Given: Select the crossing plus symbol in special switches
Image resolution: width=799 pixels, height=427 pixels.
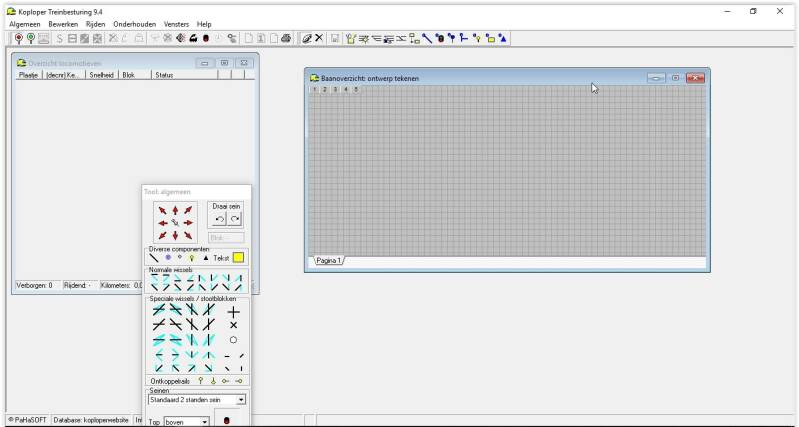Looking at the screenshot, I should (233, 311).
